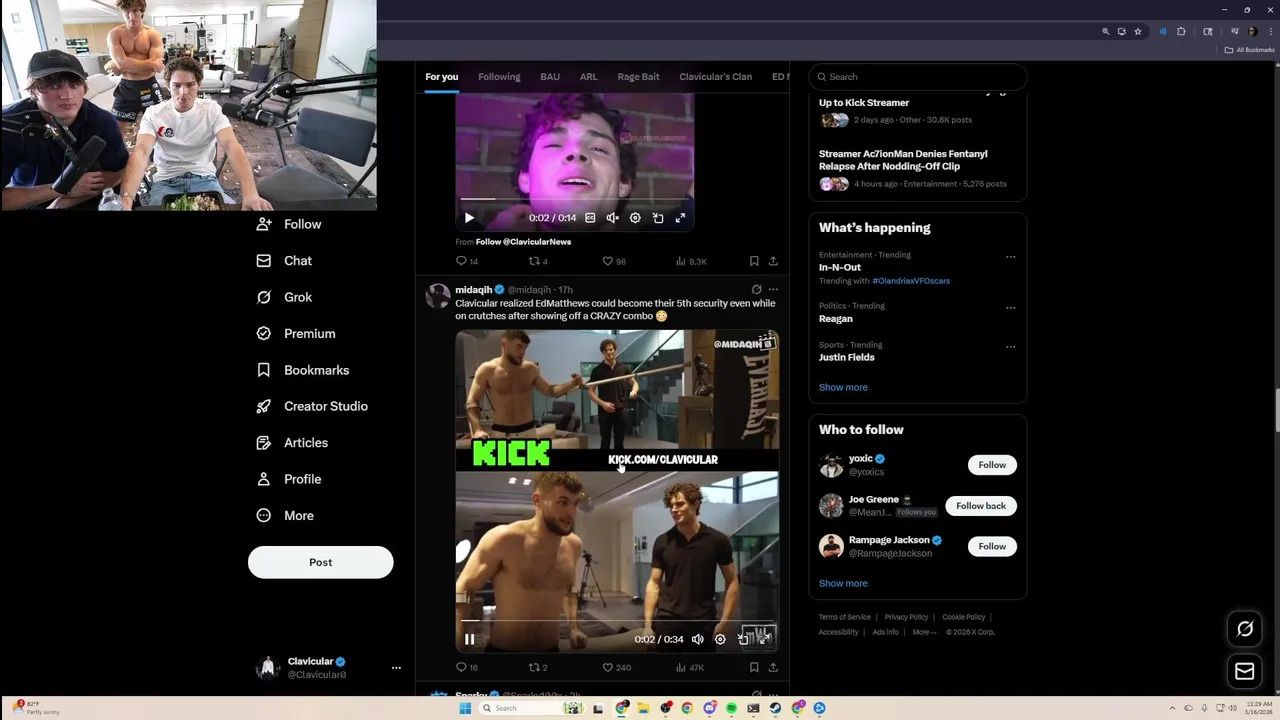
Task: Open the BAU timeline tab
Action: tap(550, 77)
